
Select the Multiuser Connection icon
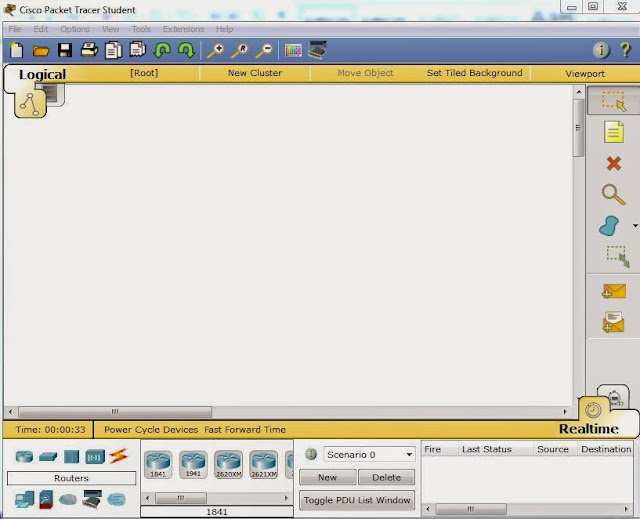pyautogui.click(x=116, y=499)
